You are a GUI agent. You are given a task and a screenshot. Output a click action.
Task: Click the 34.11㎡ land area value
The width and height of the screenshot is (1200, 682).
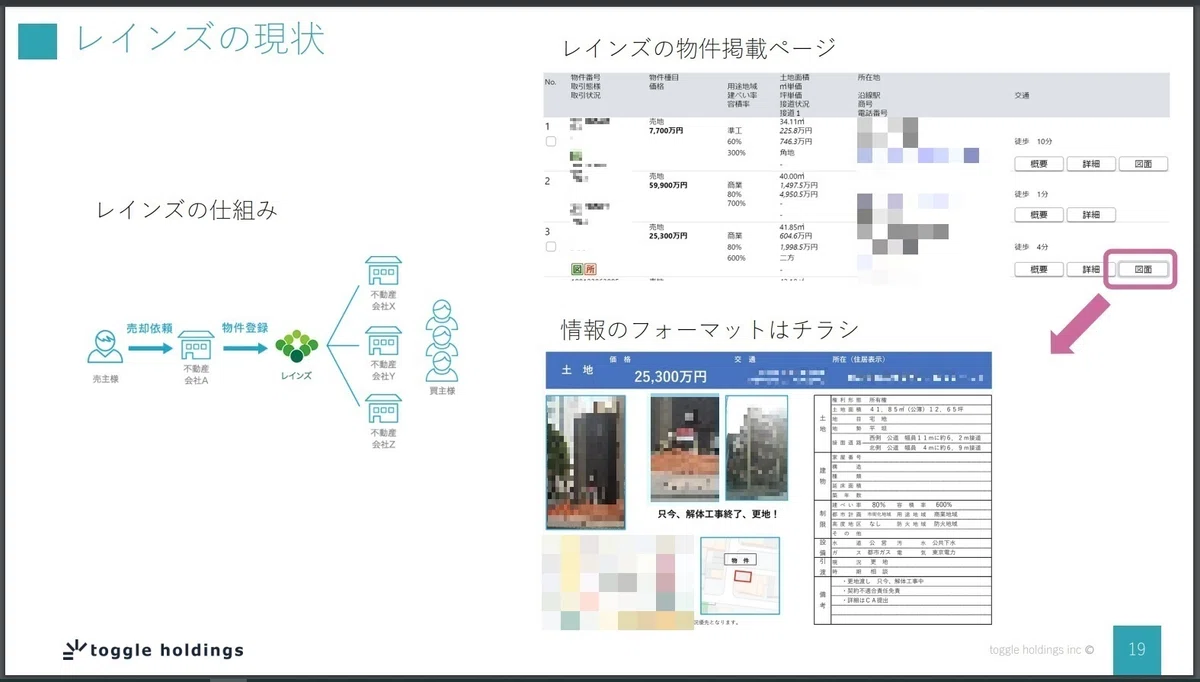[x=794, y=121]
